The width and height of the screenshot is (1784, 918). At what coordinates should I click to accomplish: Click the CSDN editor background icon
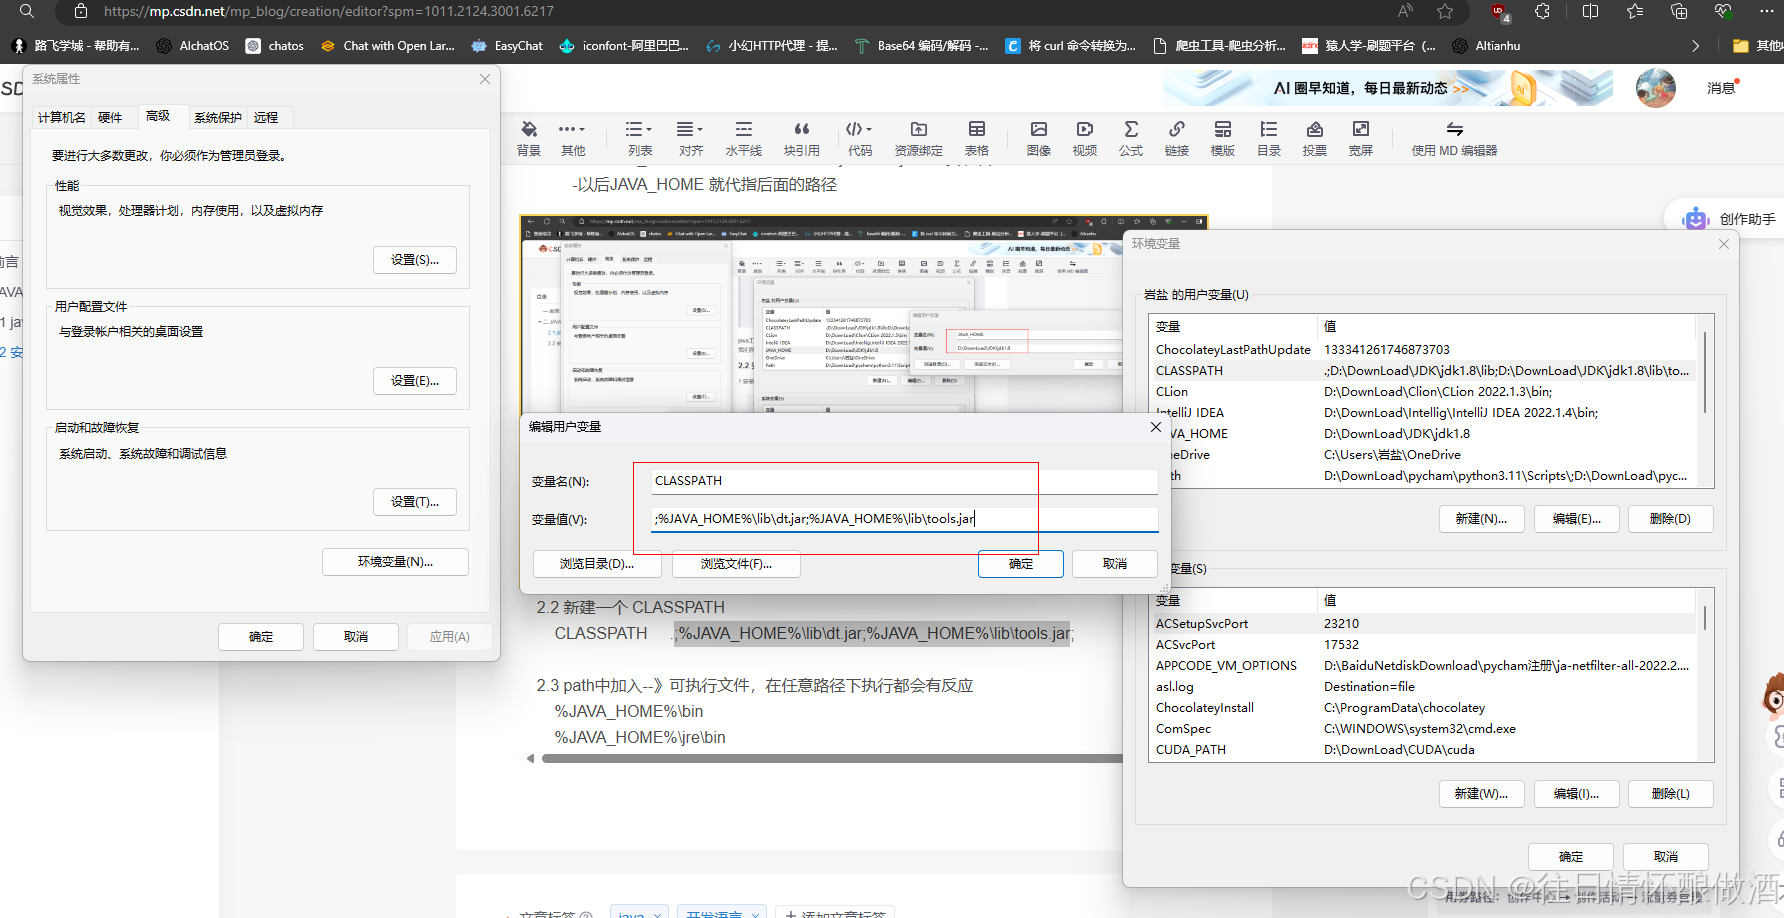(x=529, y=129)
